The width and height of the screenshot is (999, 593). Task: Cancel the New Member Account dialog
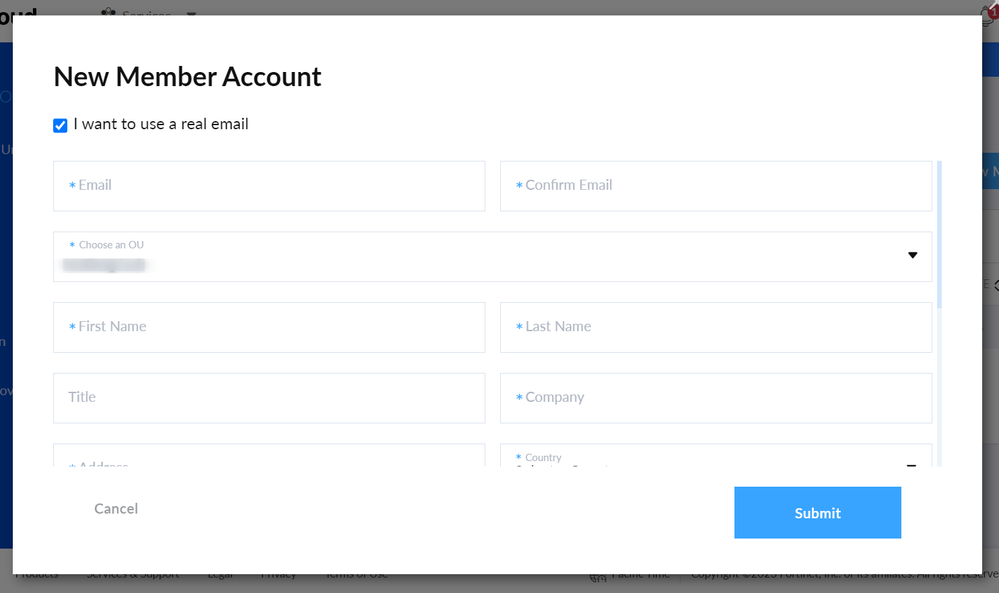[116, 509]
